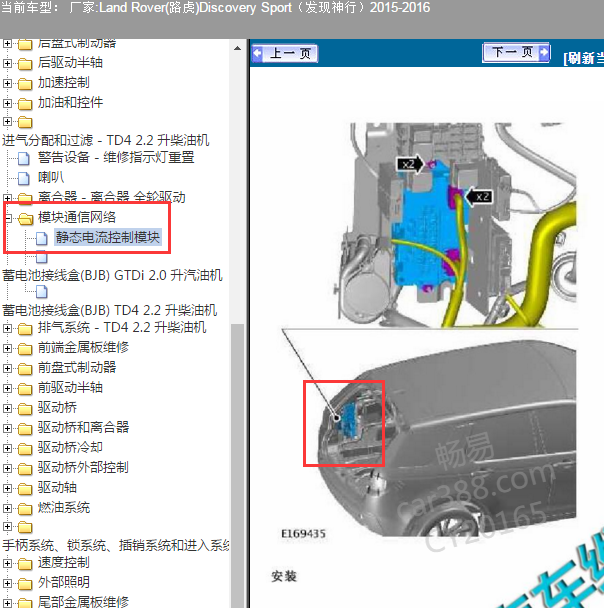Image resolution: width=604 pixels, height=608 pixels.
Task: Expand the 驱动桥 folder node
Action: pyautogui.click(x=7, y=408)
